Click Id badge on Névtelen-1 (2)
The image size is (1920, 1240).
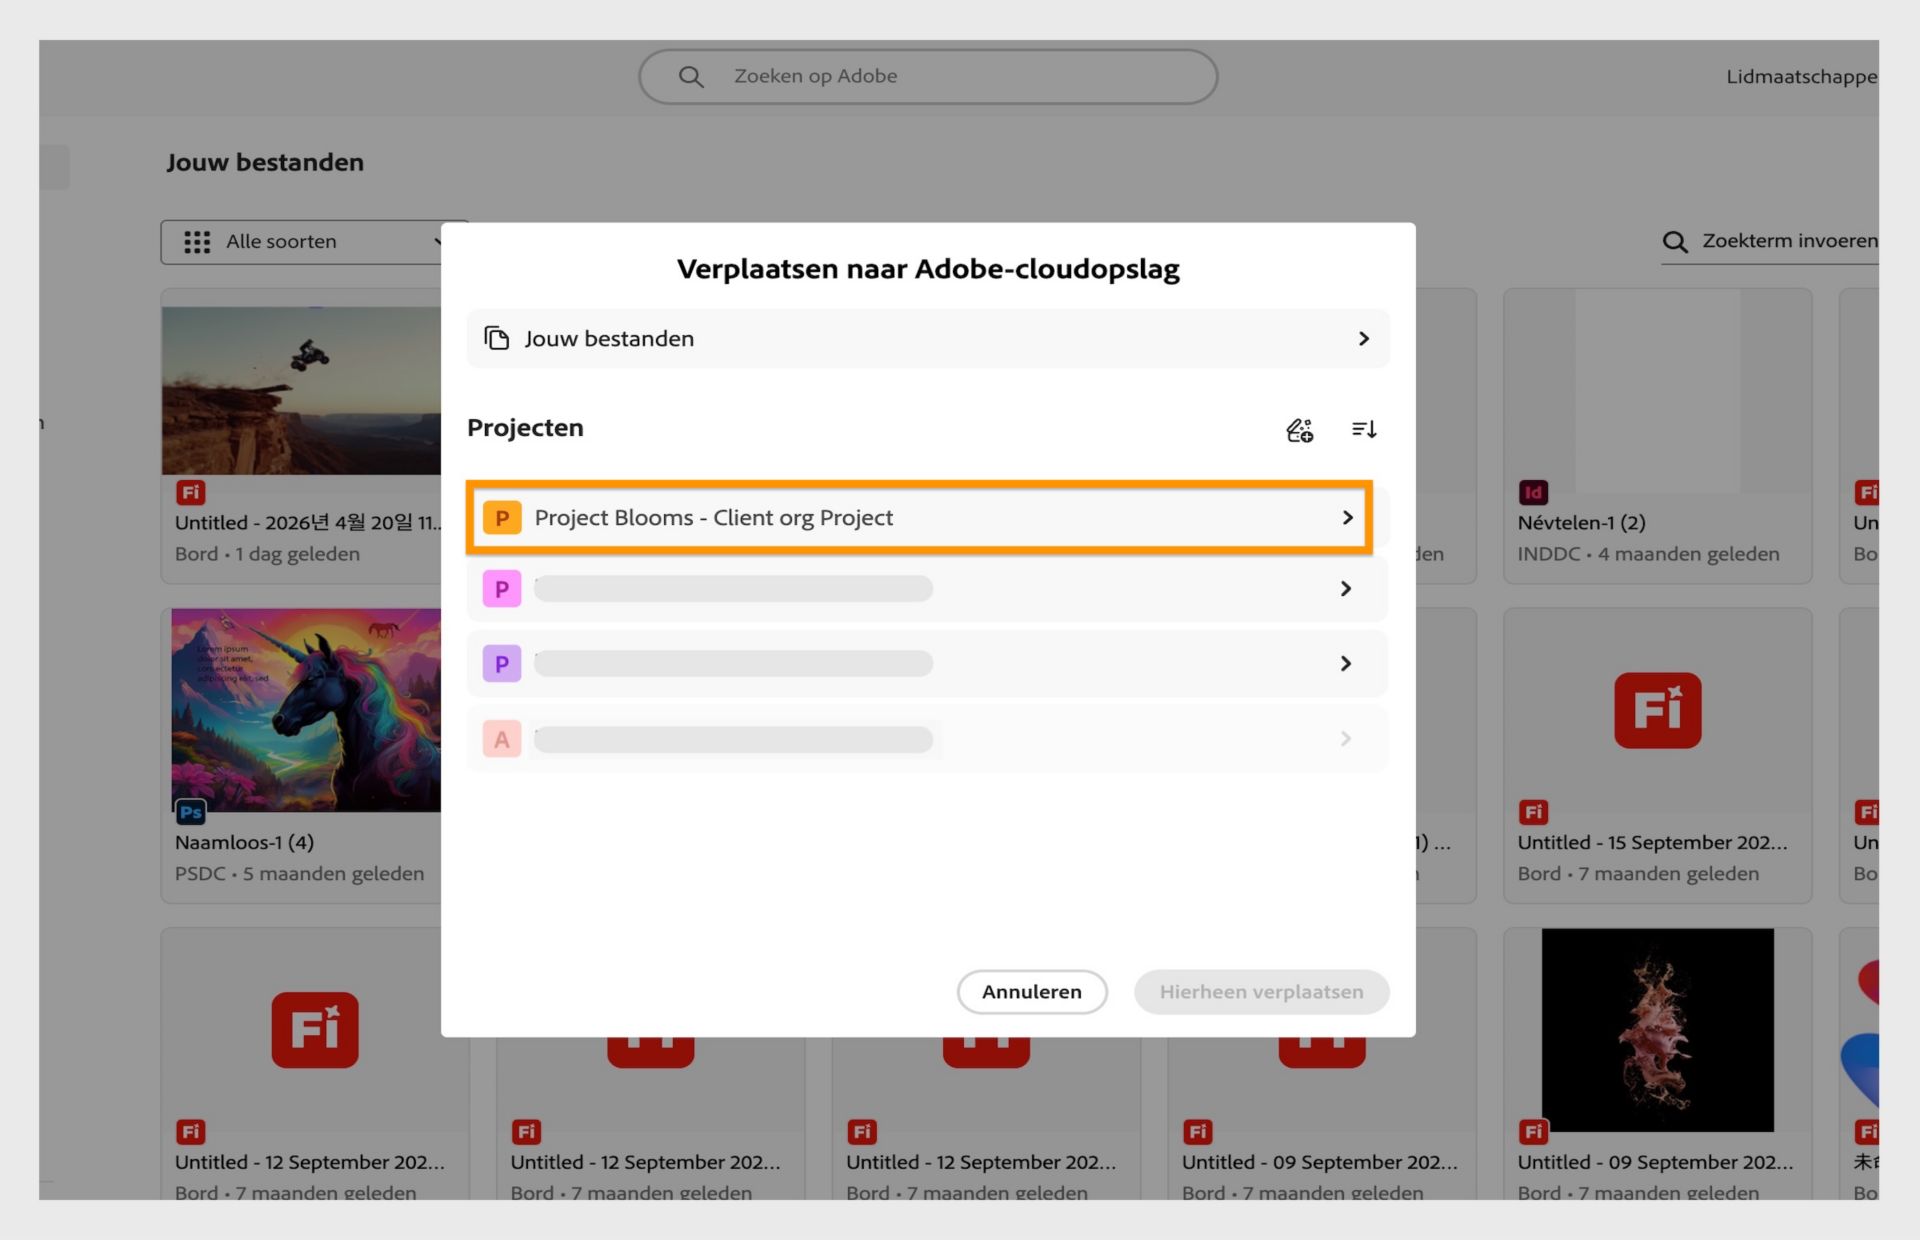(1533, 492)
